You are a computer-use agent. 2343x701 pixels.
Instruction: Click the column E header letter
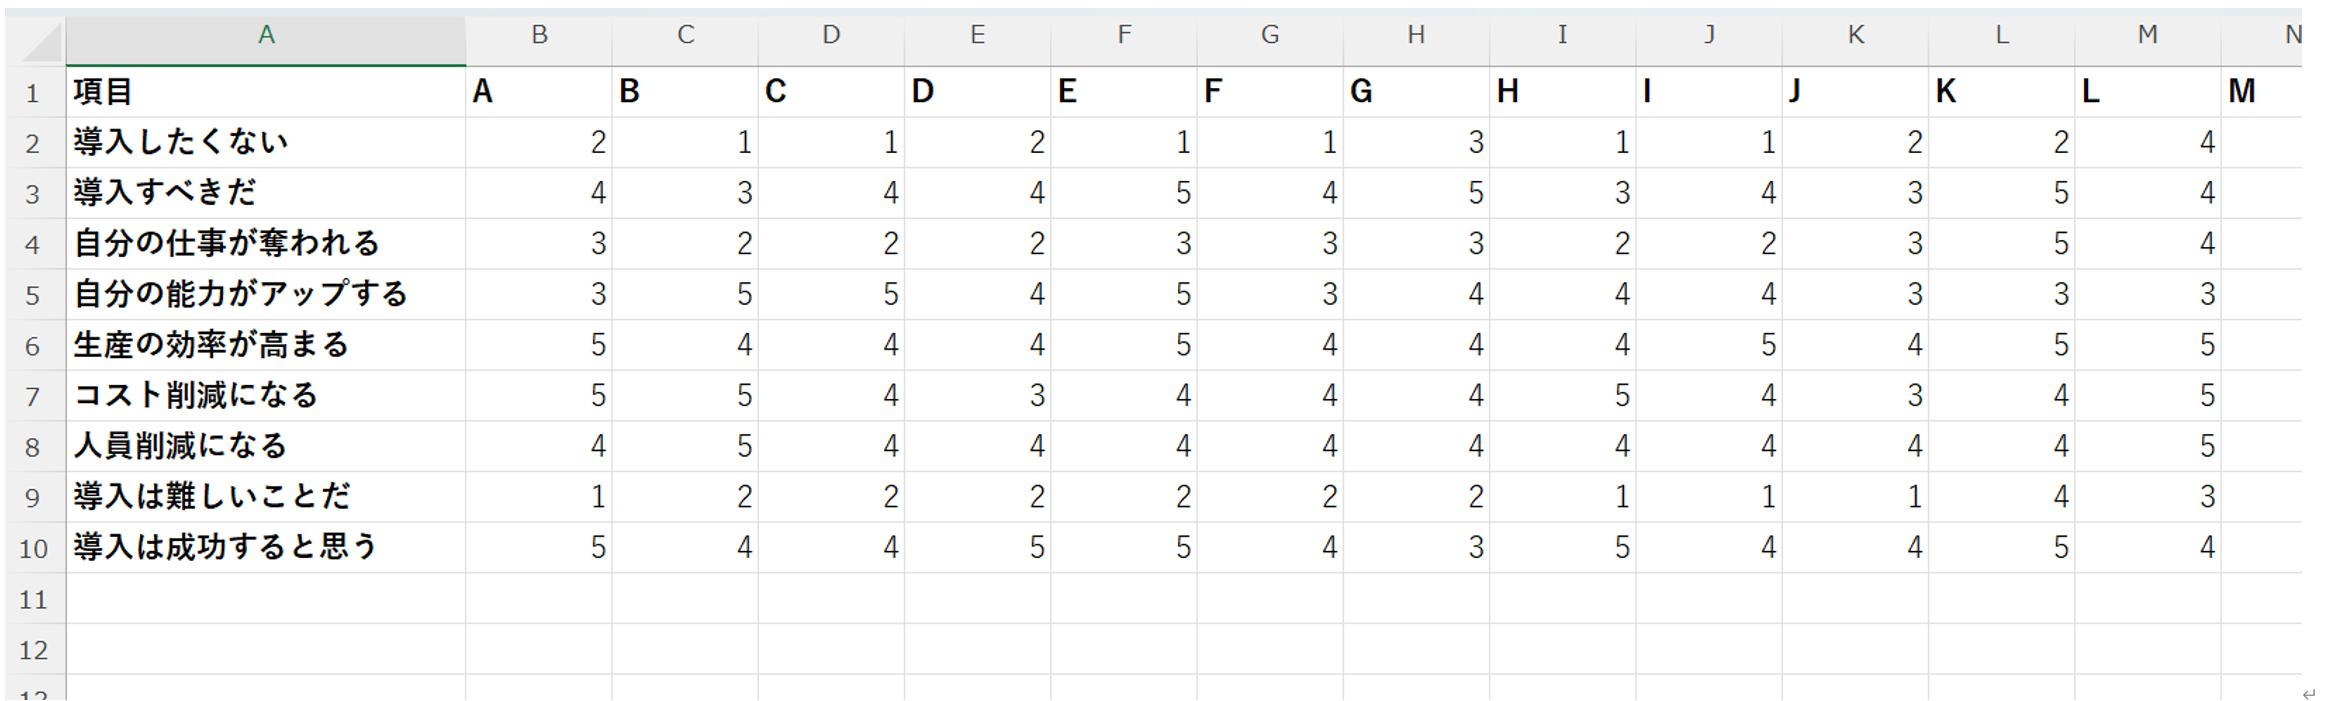click(x=978, y=36)
